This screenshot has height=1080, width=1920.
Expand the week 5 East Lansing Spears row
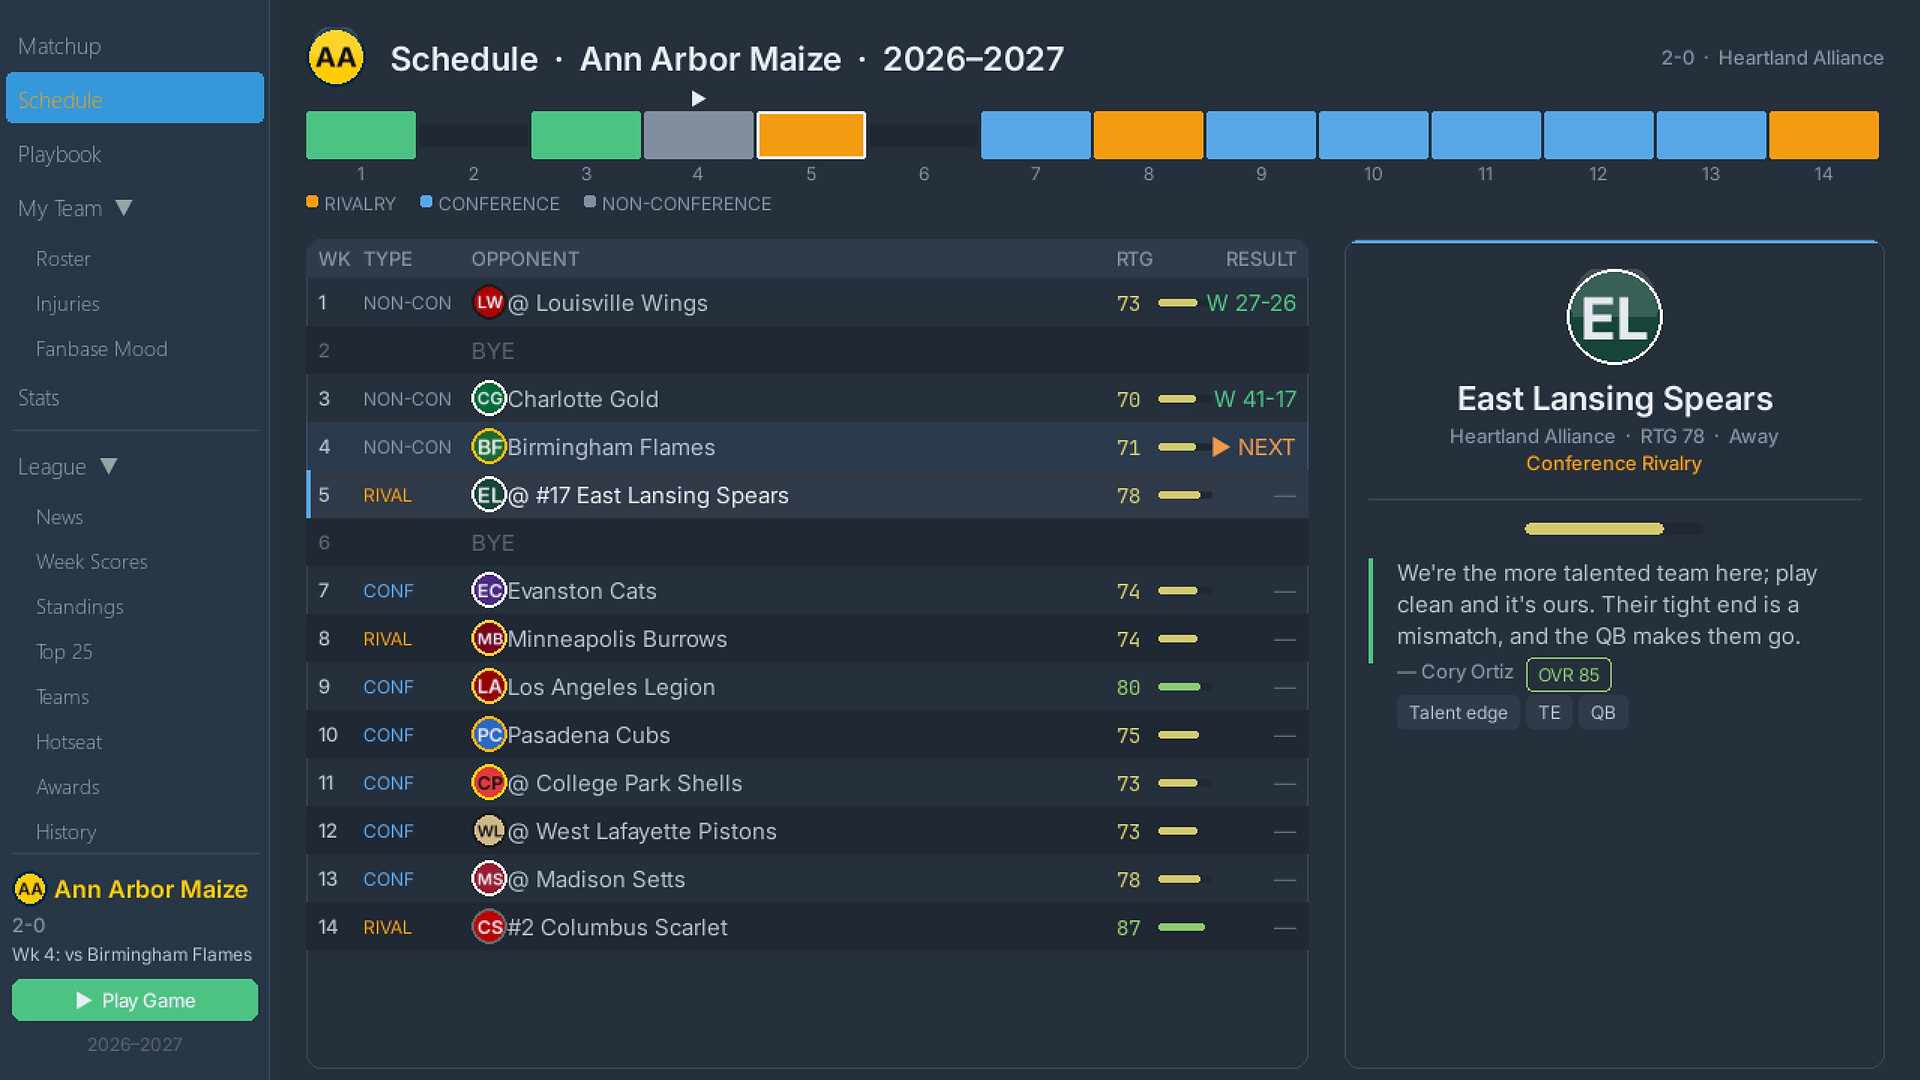pos(807,495)
